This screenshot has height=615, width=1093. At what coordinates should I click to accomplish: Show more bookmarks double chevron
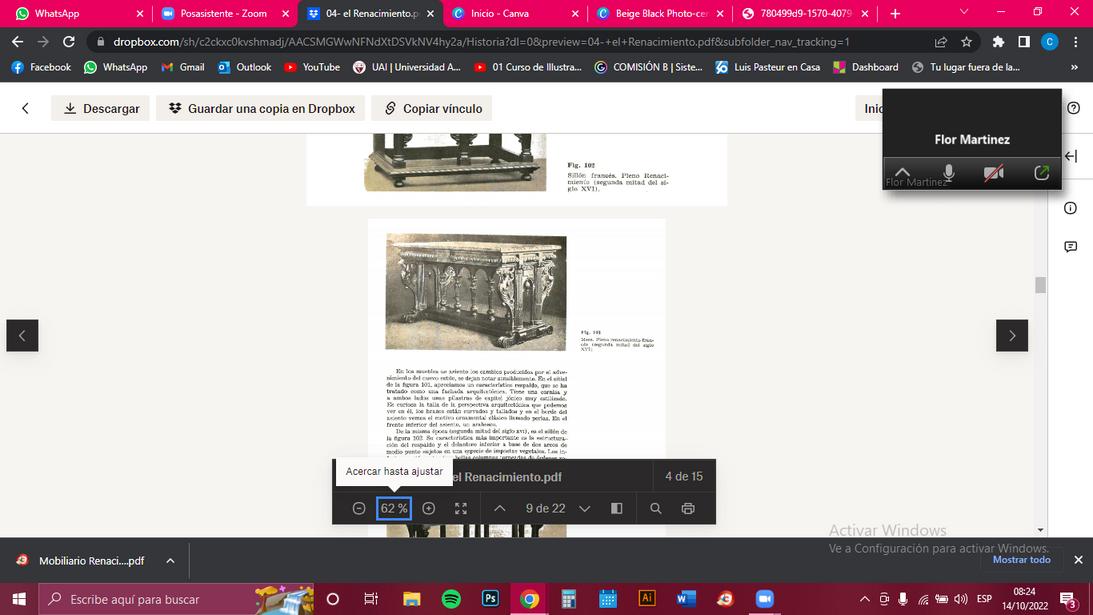pyautogui.click(x=1074, y=67)
